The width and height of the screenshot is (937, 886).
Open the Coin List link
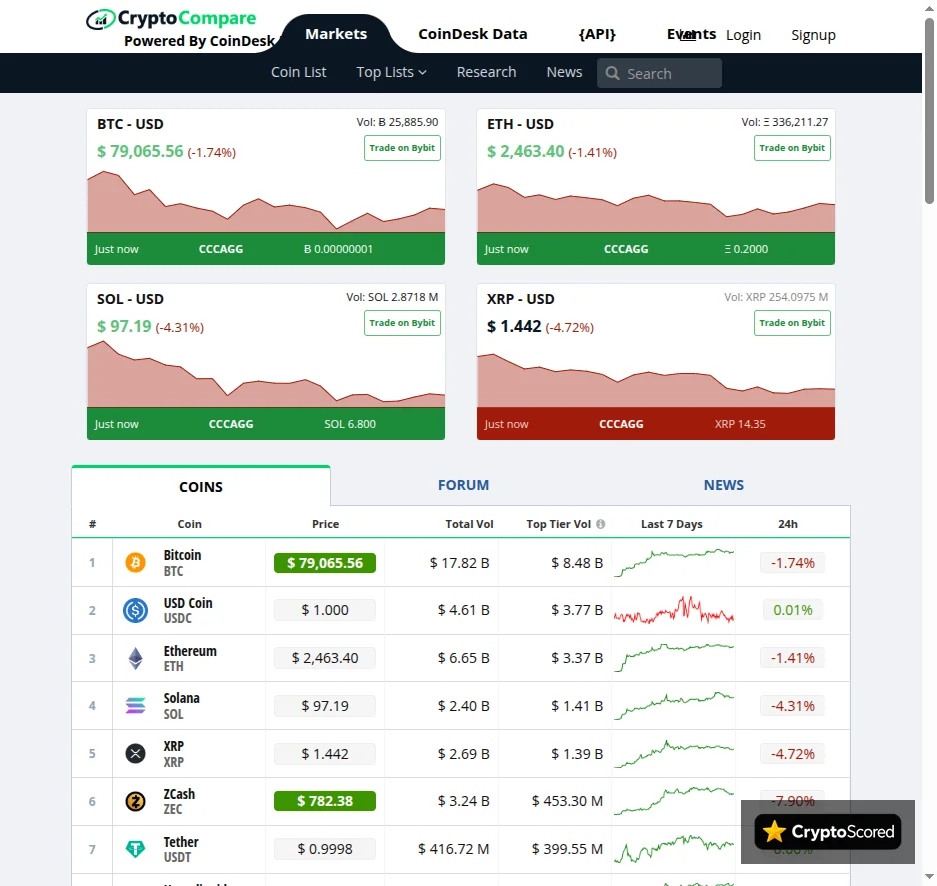pos(299,72)
